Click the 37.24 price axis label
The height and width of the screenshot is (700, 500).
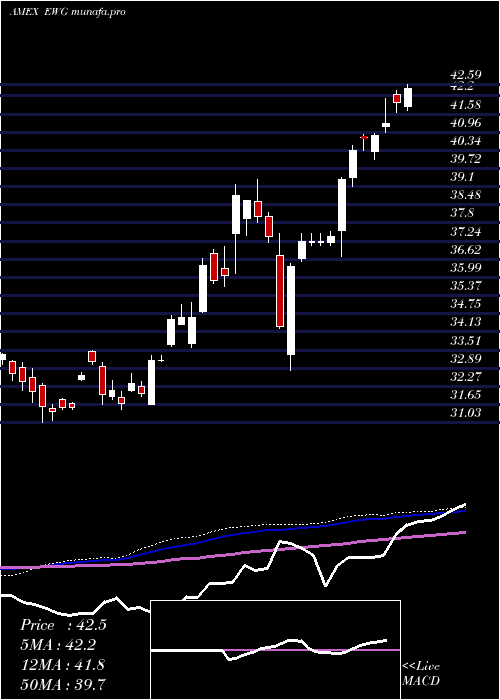click(x=465, y=232)
